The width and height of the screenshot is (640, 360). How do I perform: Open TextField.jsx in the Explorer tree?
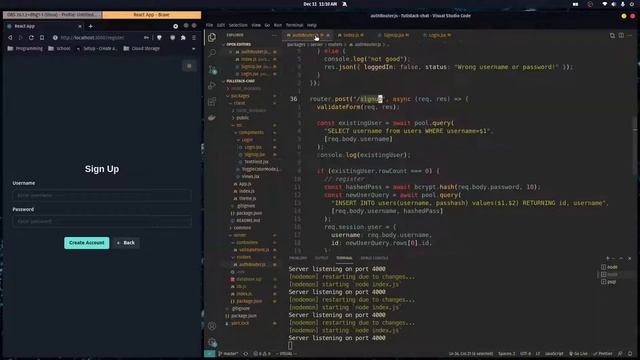click(256, 162)
